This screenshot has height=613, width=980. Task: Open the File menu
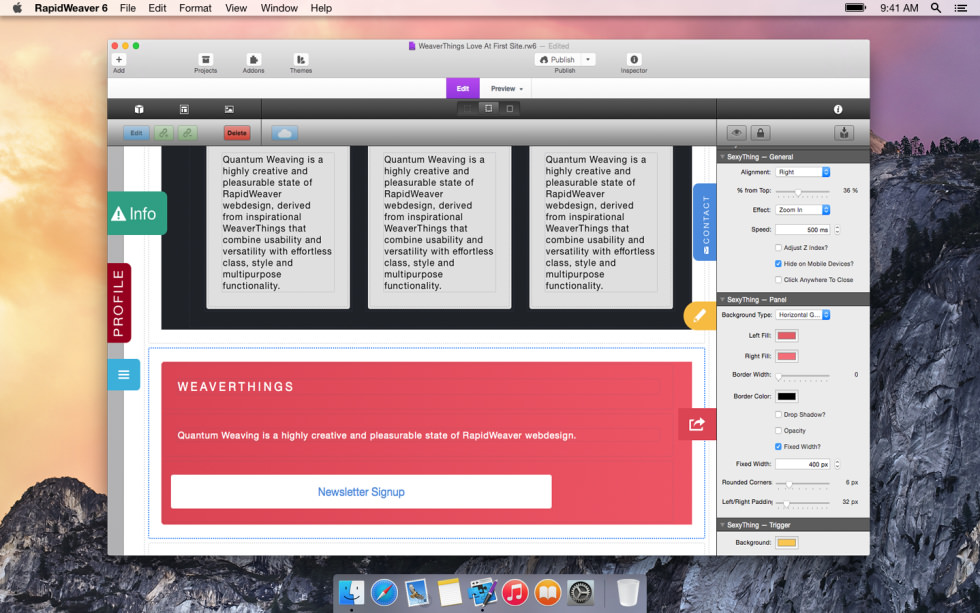[x=128, y=8]
